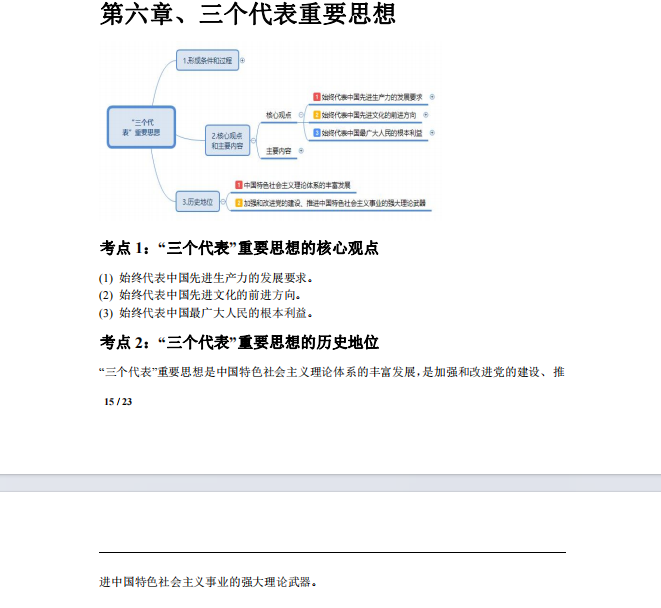Select the 1.形成条件和过程 mind map node

[207, 60]
